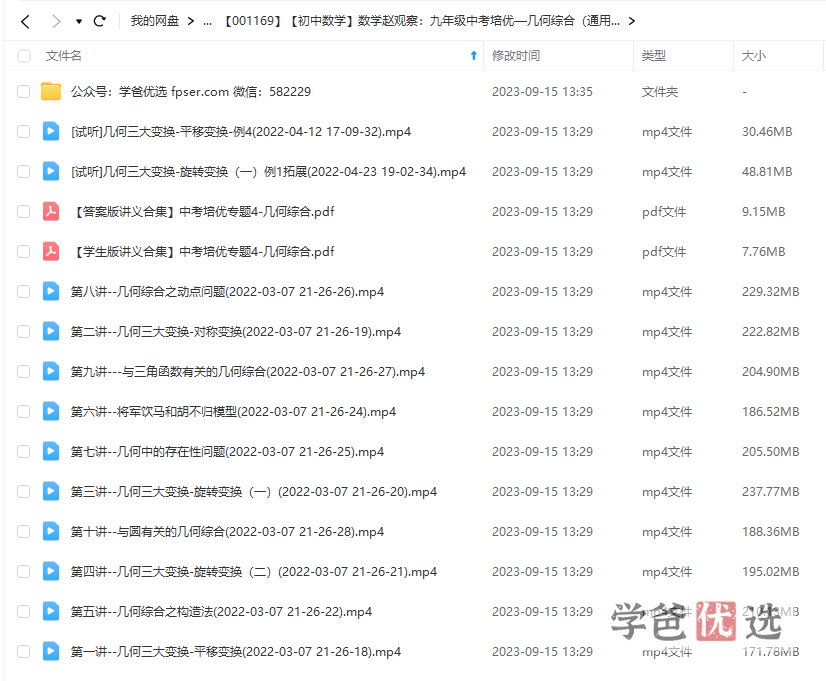Viewport: 826px width, 681px height.
Task: Click the video icon of 第五讲 file
Action: coord(51,611)
